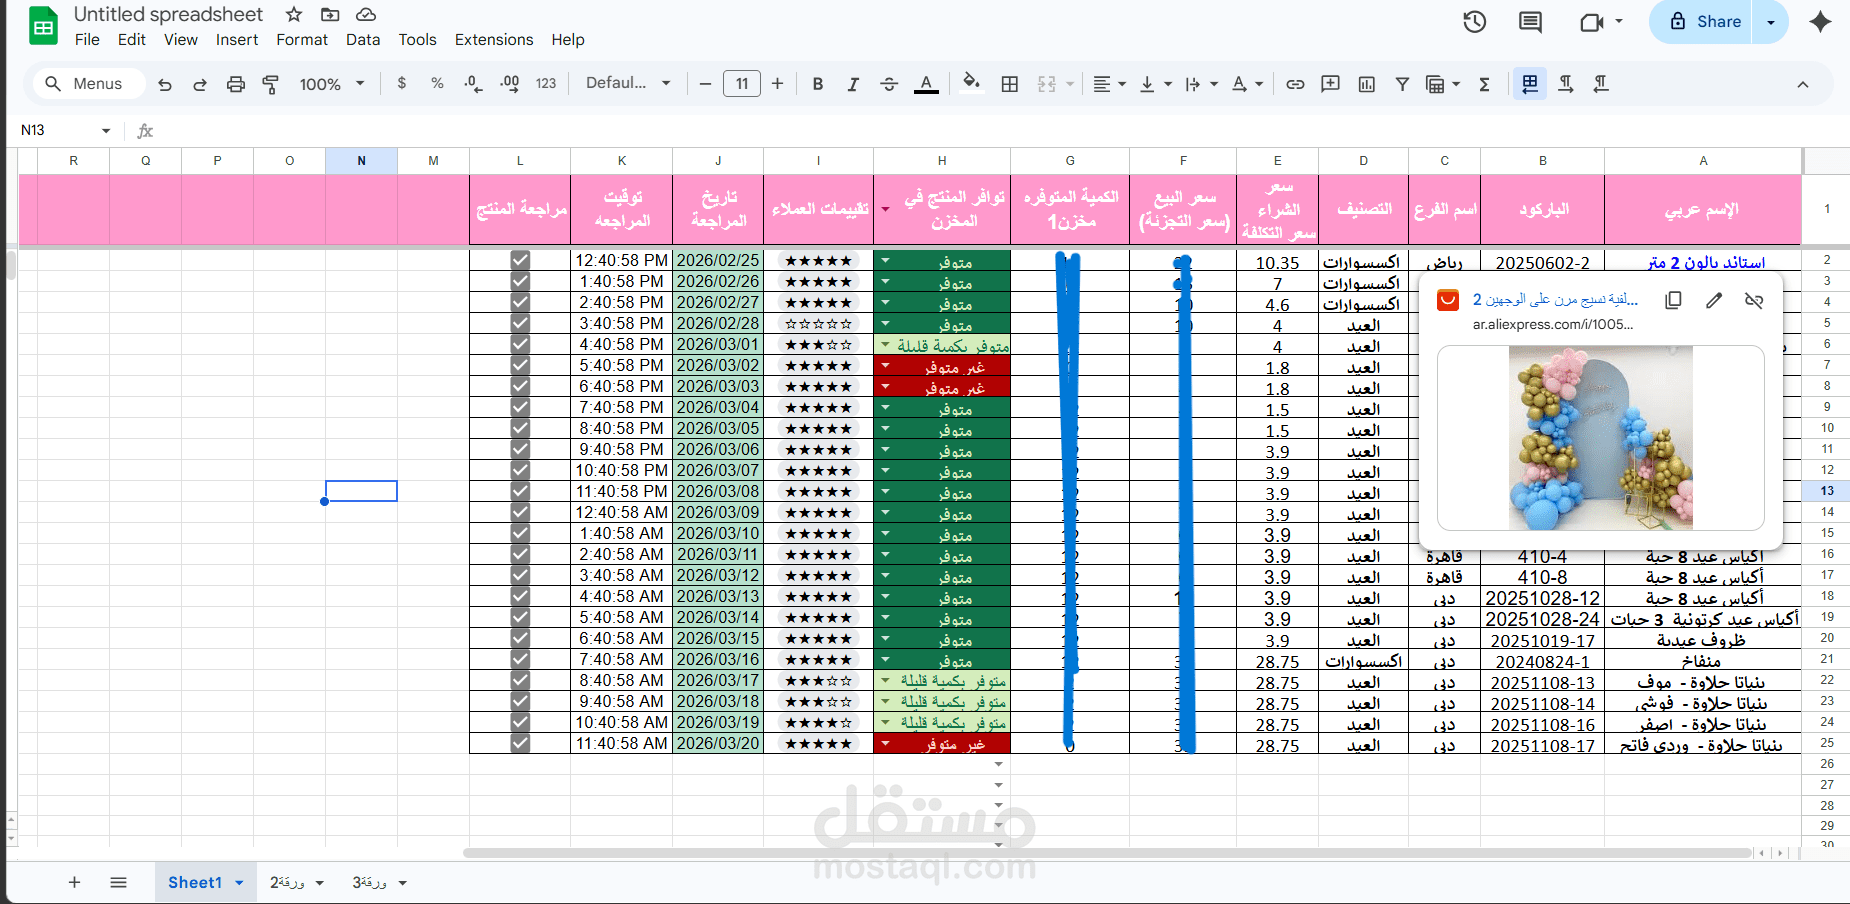Click the استاند بالون 2 متر link

pos(1706,262)
